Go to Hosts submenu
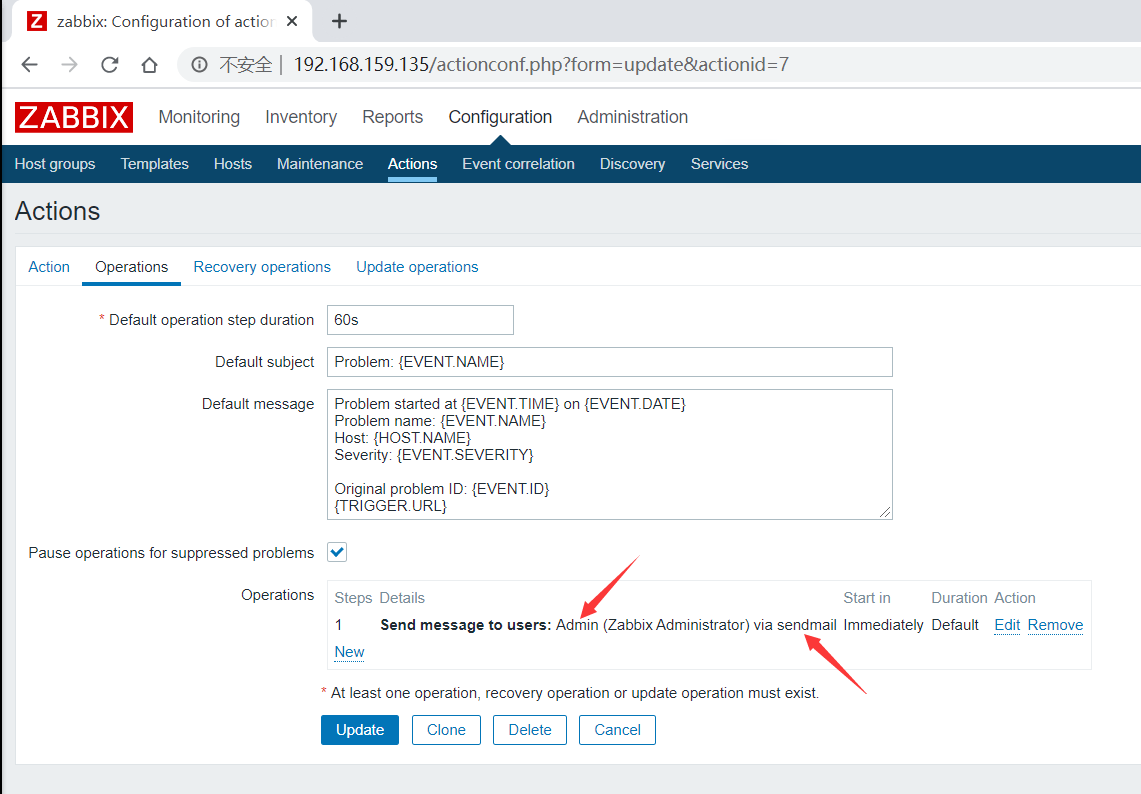1141x794 pixels. [x=233, y=164]
